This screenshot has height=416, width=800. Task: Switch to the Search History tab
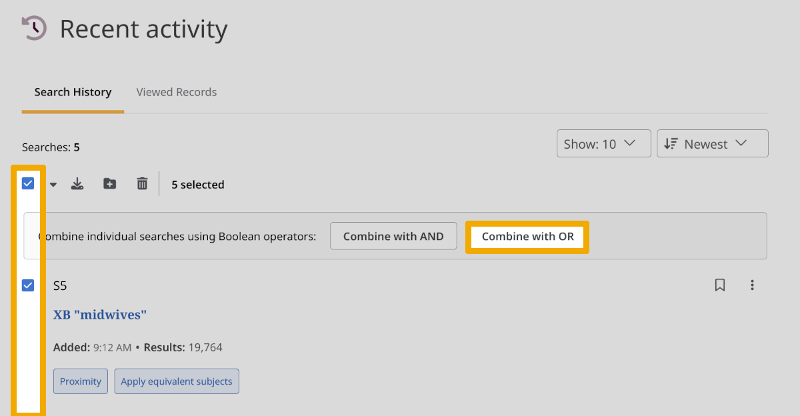73,92
